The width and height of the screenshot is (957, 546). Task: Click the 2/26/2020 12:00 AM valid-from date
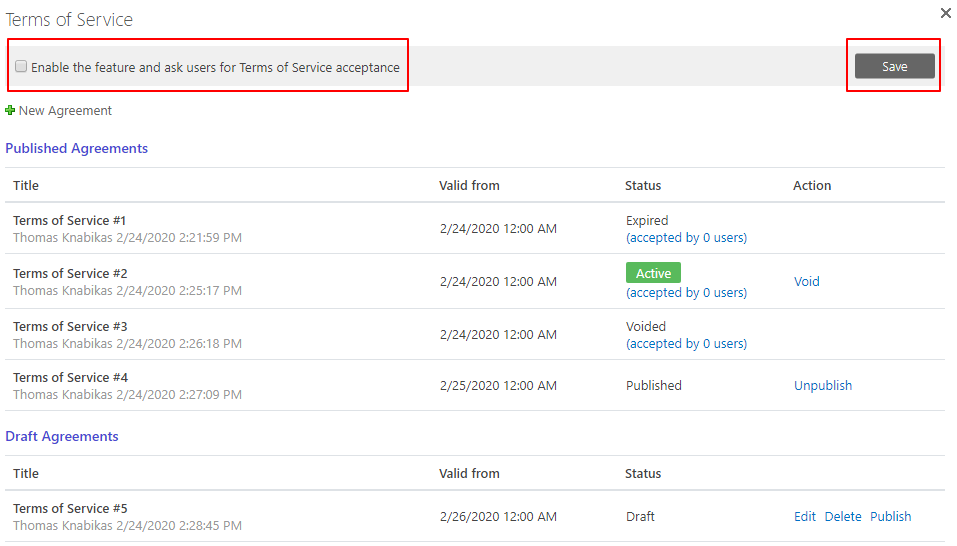(498, 516)
